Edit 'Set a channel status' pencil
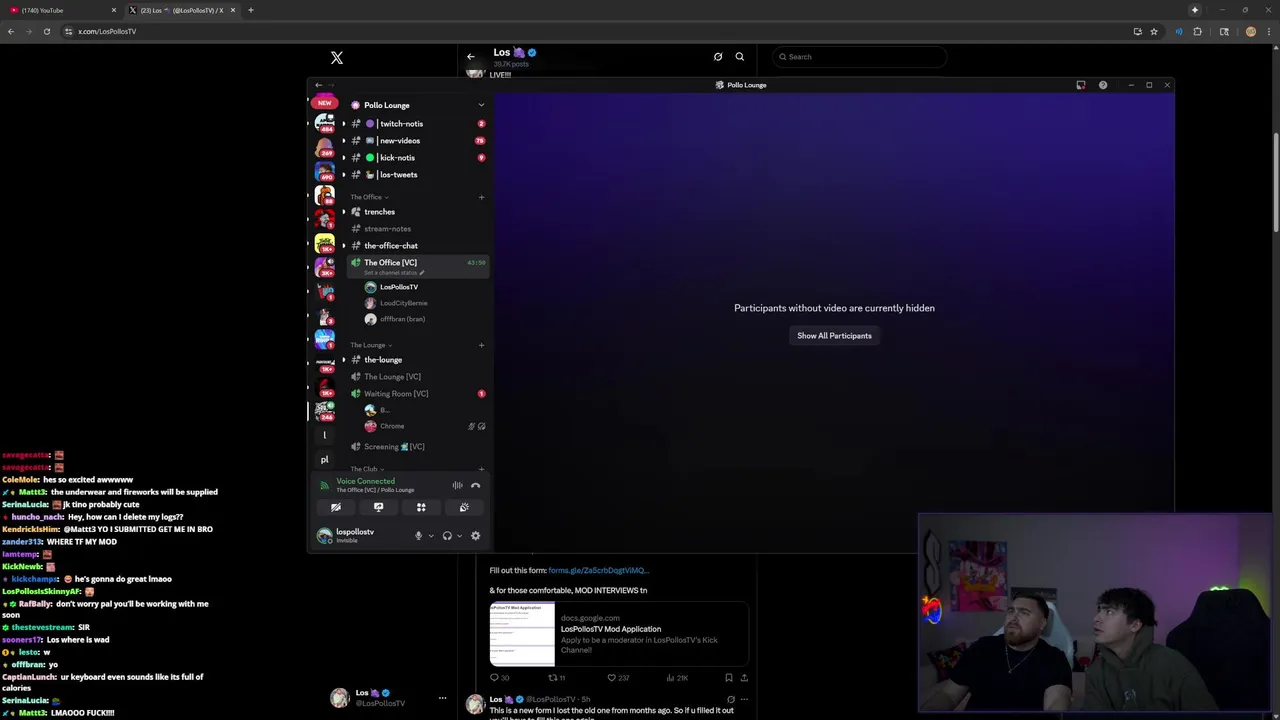Screen dimensions: 1280x720 coord(422,273)
